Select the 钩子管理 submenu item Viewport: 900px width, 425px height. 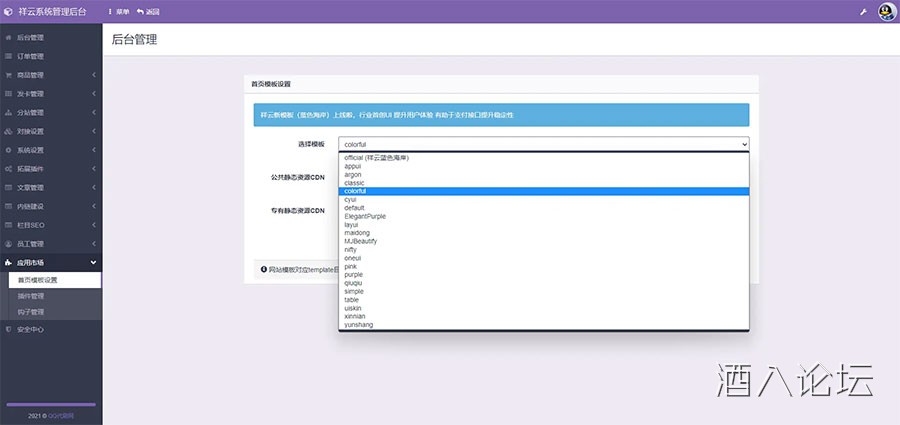(x=31, y=312)
